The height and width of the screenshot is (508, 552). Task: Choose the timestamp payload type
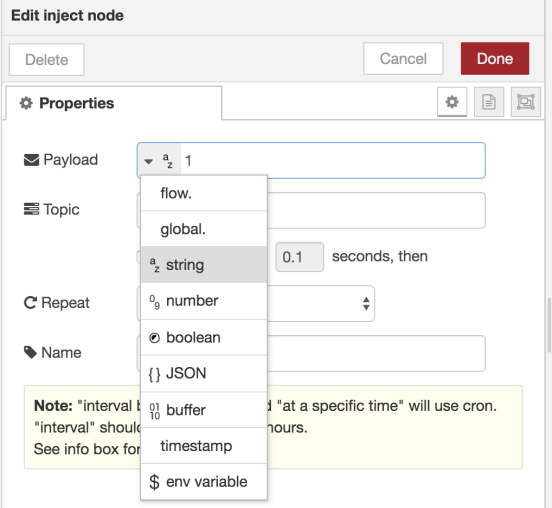204,446
